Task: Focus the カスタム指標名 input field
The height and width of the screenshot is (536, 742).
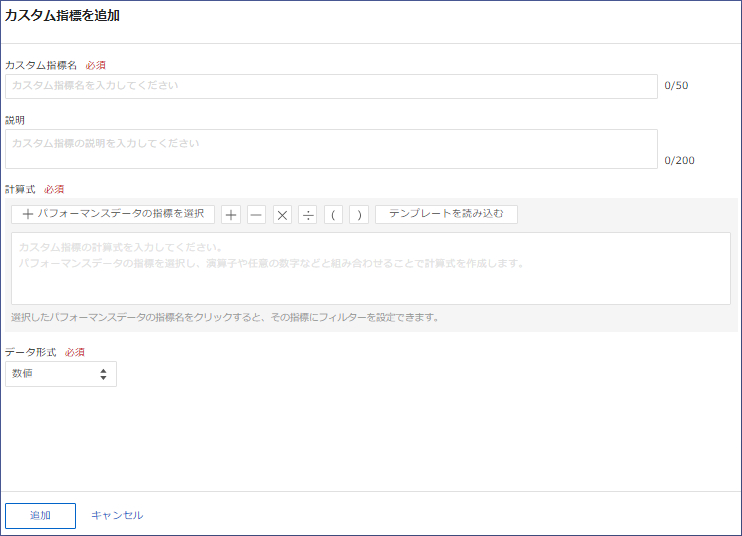Action: coord(331,86)
